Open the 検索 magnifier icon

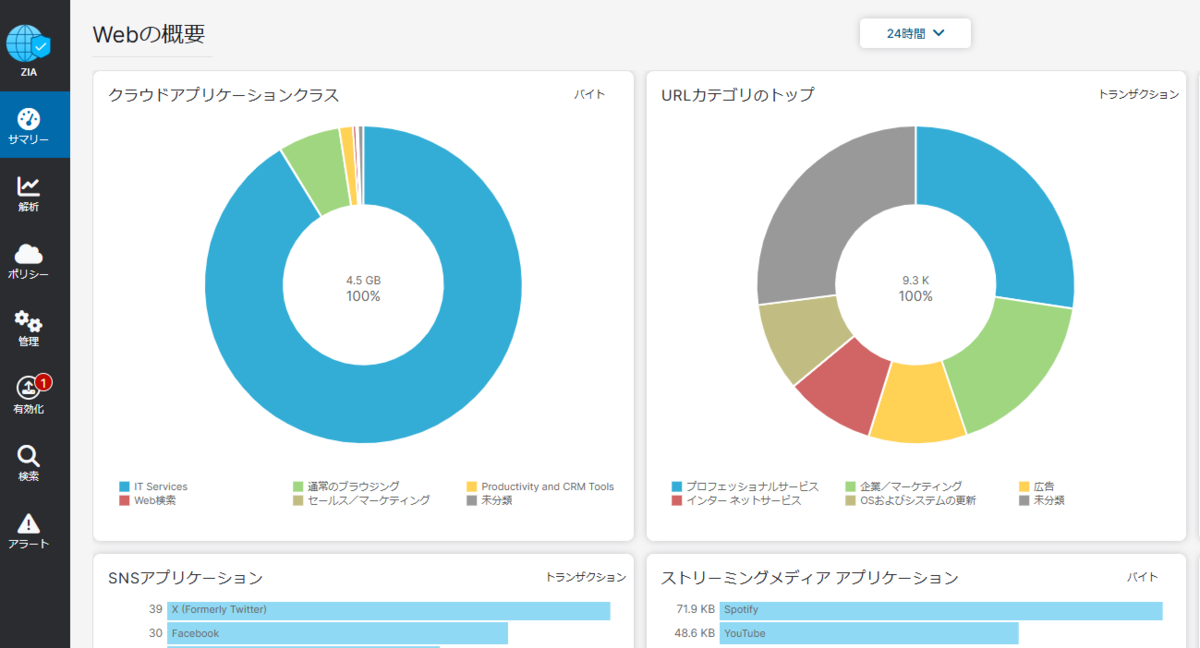point(29,456)
